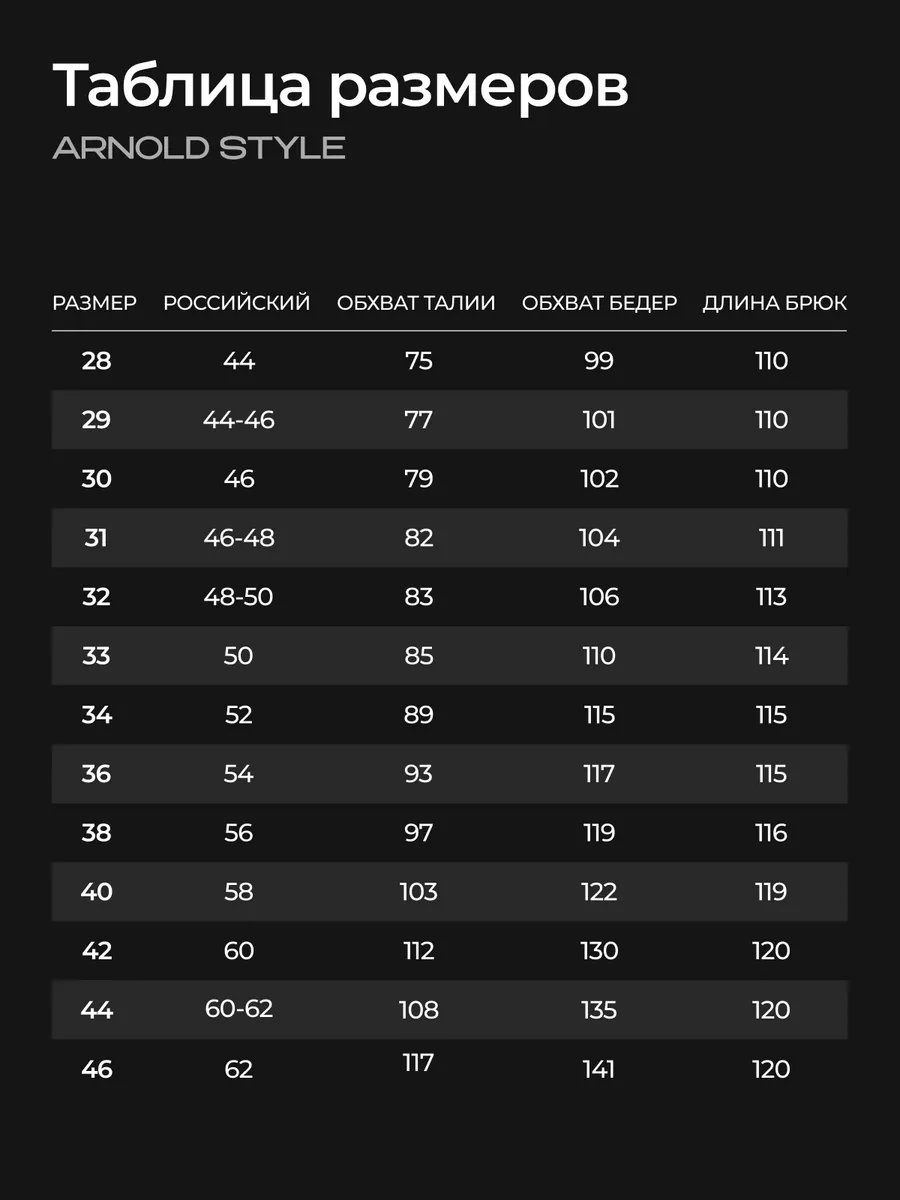Click hip value 141 cell
The height and width of the screenshot is (1200, 900).
[599, 1069]
